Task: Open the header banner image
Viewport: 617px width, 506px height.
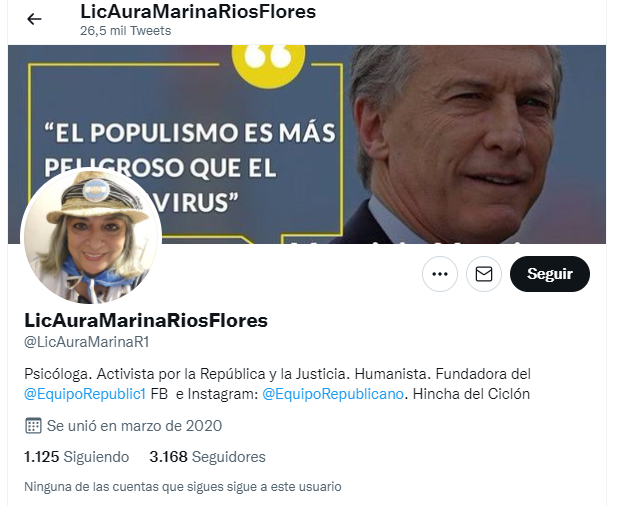Action: click(x=307, y=144)
